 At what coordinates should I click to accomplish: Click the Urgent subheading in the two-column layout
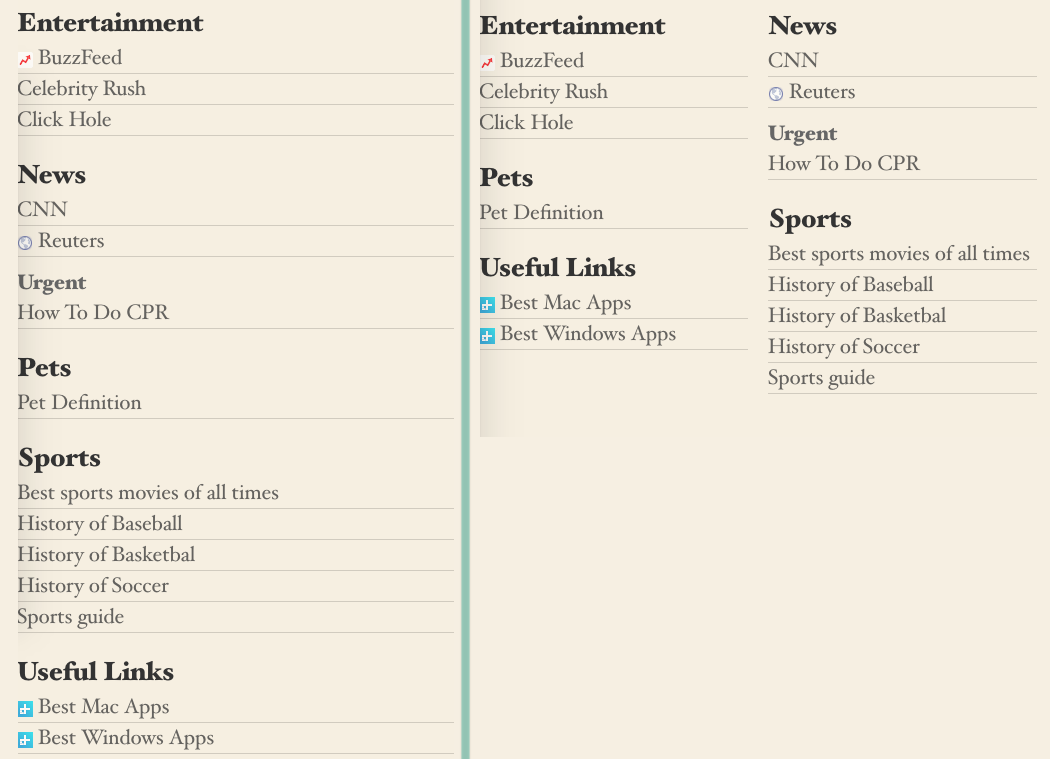tap(802, 133)
